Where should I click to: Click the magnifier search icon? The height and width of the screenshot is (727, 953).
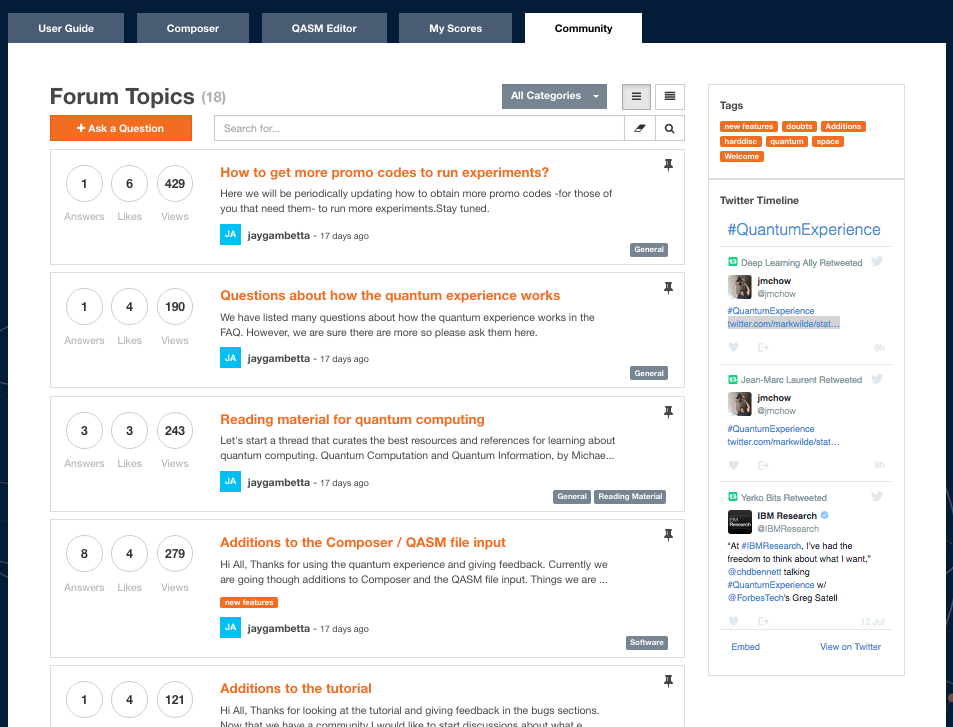click(669, 128)
